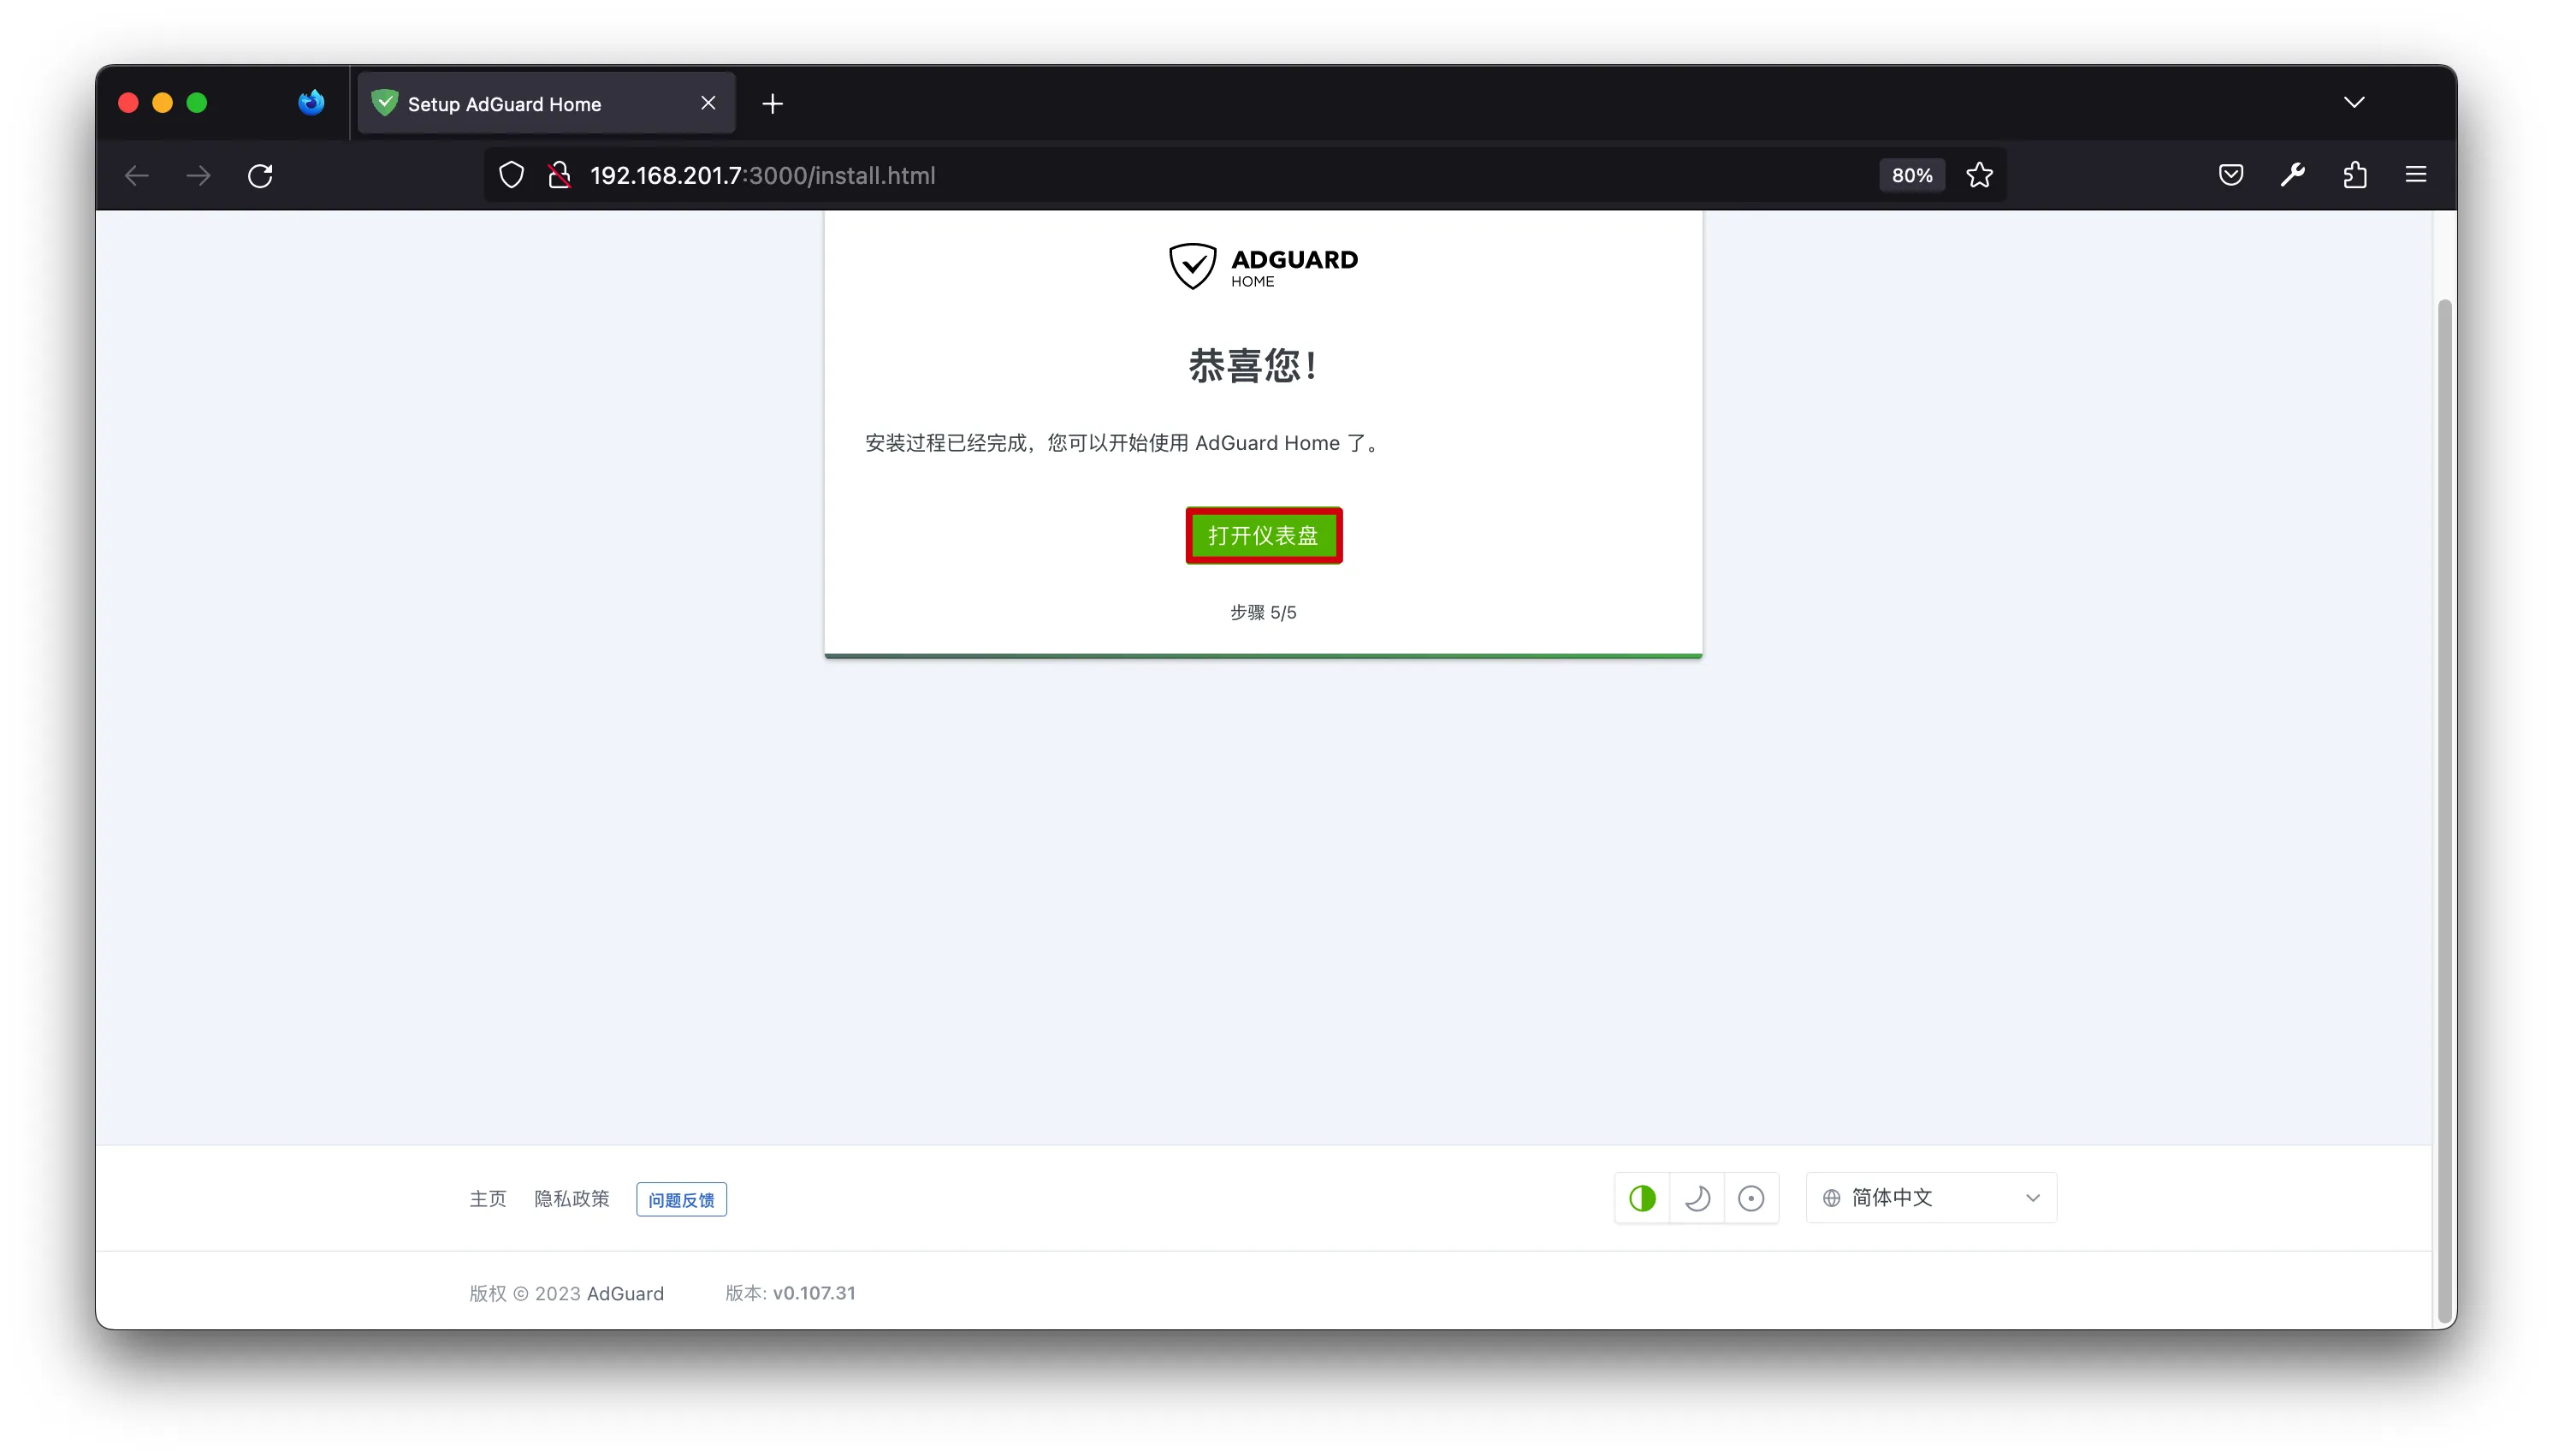
Task: Click the 问题反馈 report issue button
Action: coord(681,1199)
